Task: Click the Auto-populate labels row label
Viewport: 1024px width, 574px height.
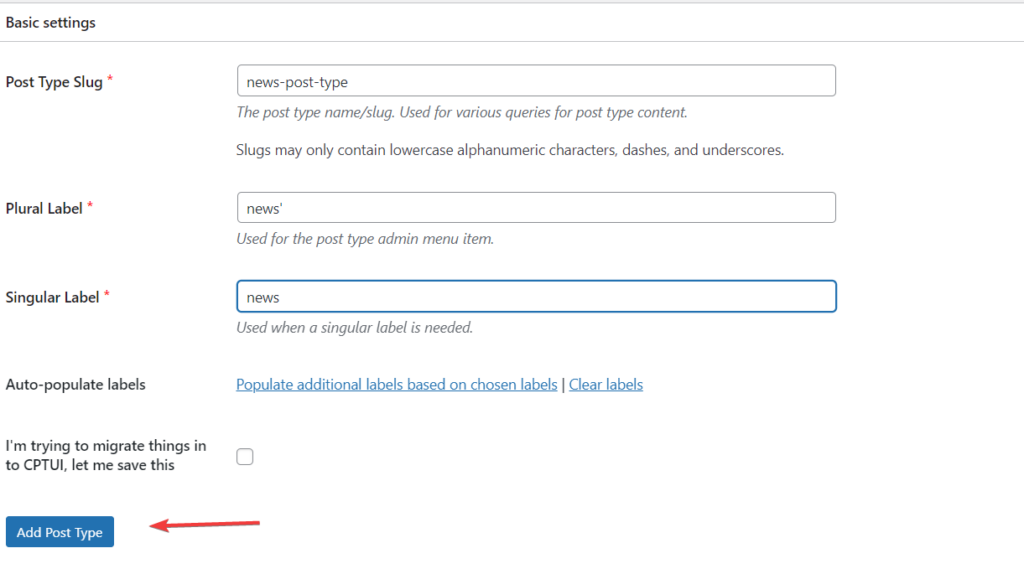Action: pos(75,384)
